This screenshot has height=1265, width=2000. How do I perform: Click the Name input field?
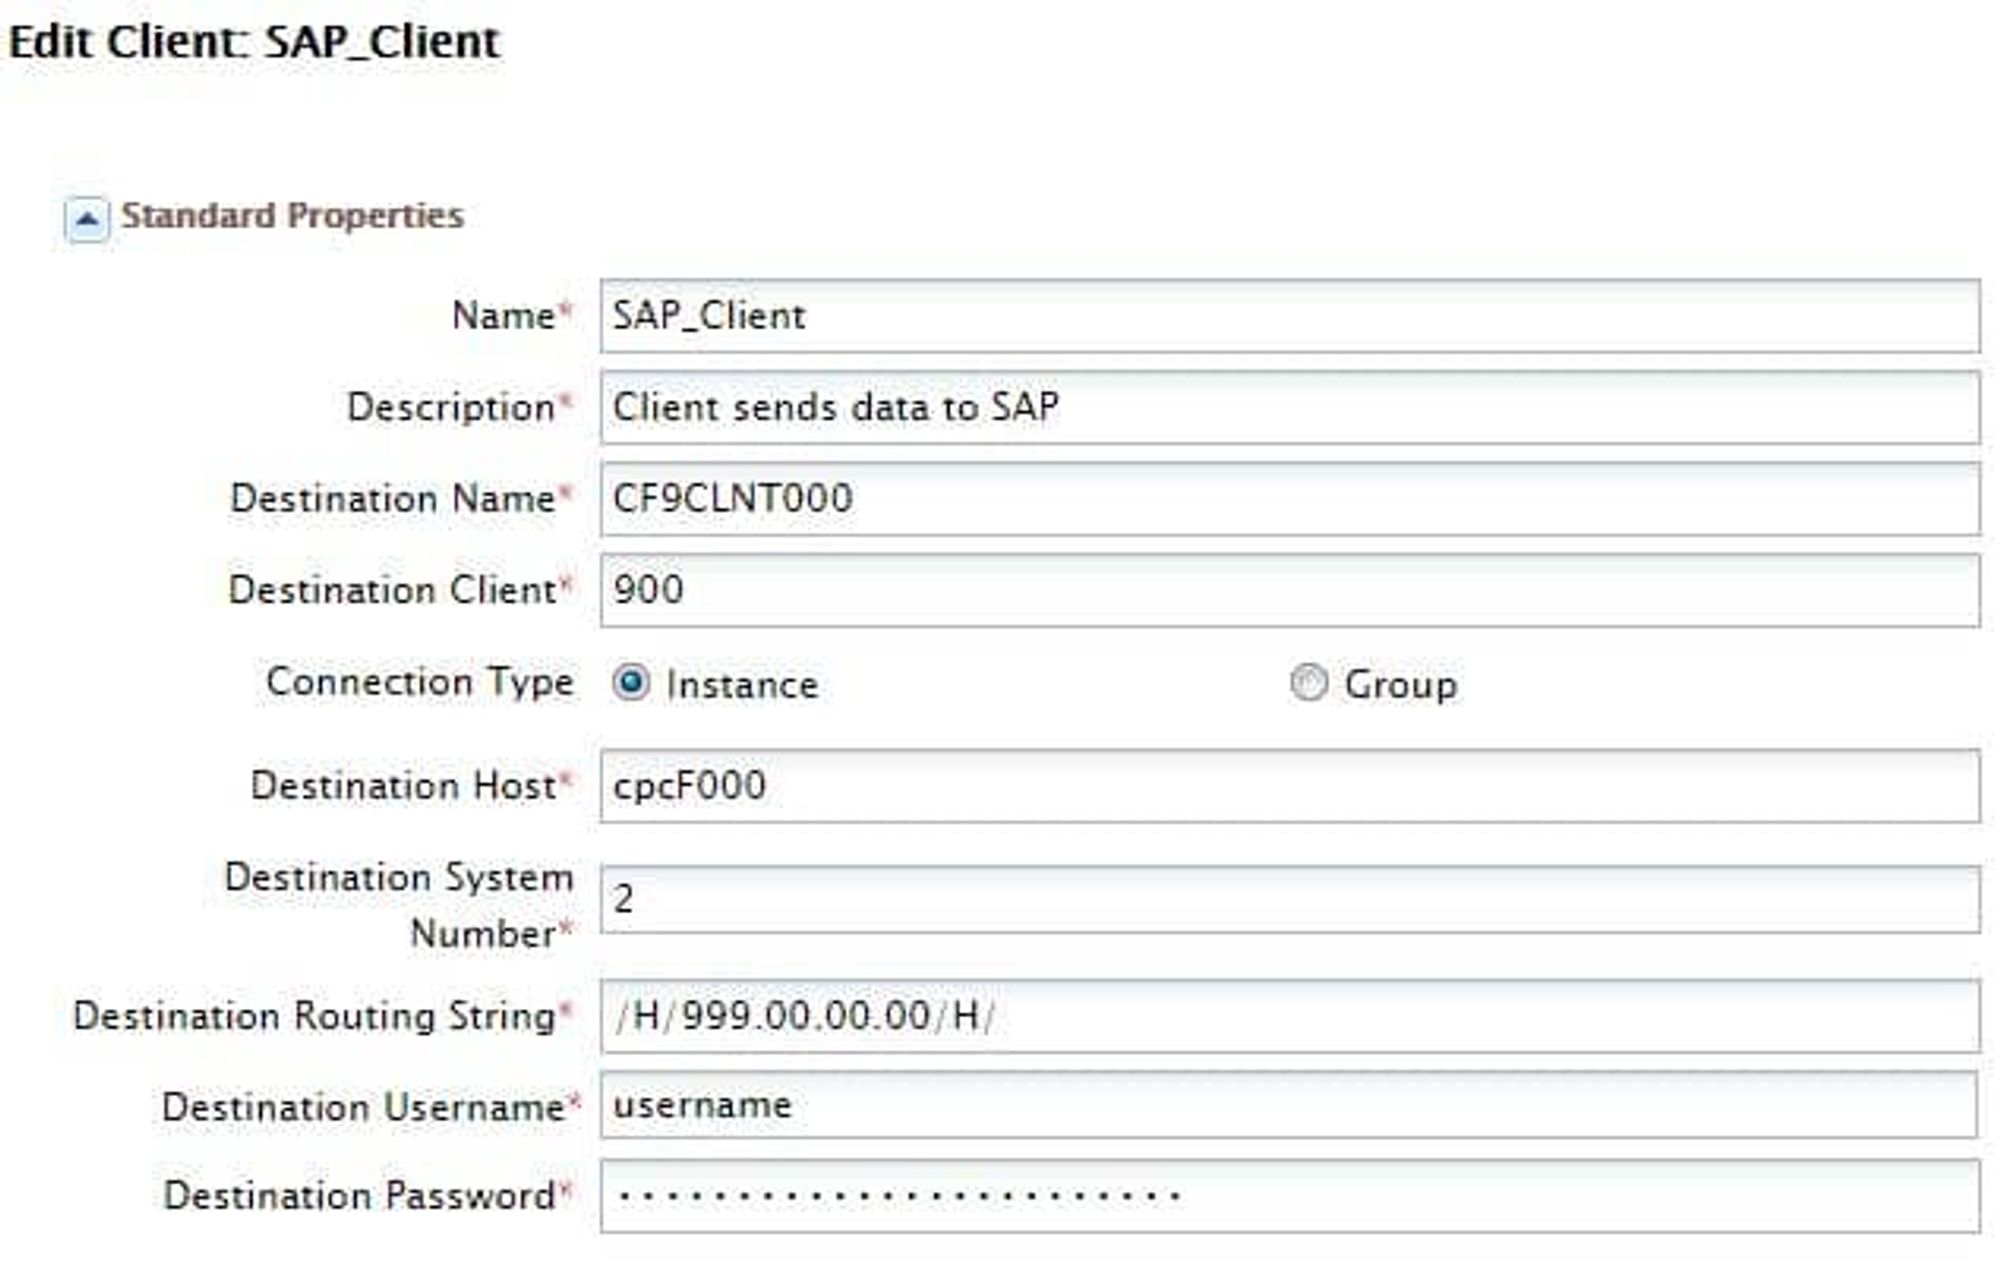[1289, 316]
